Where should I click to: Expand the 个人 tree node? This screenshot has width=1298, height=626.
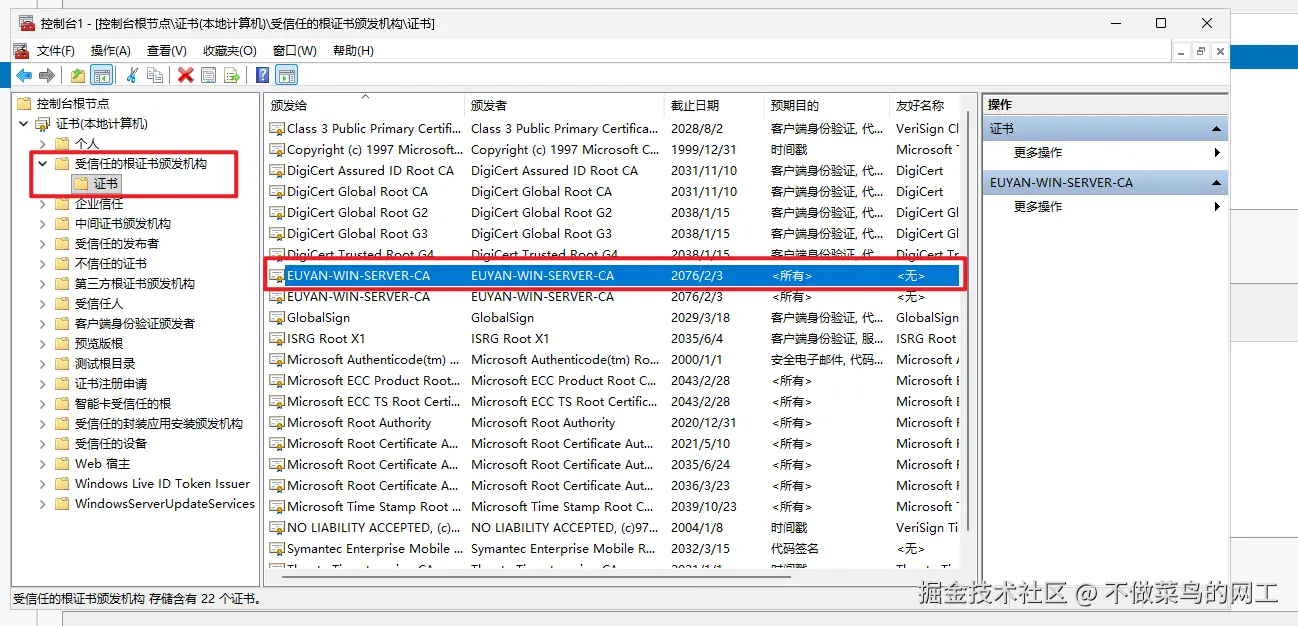coord(43,143)
